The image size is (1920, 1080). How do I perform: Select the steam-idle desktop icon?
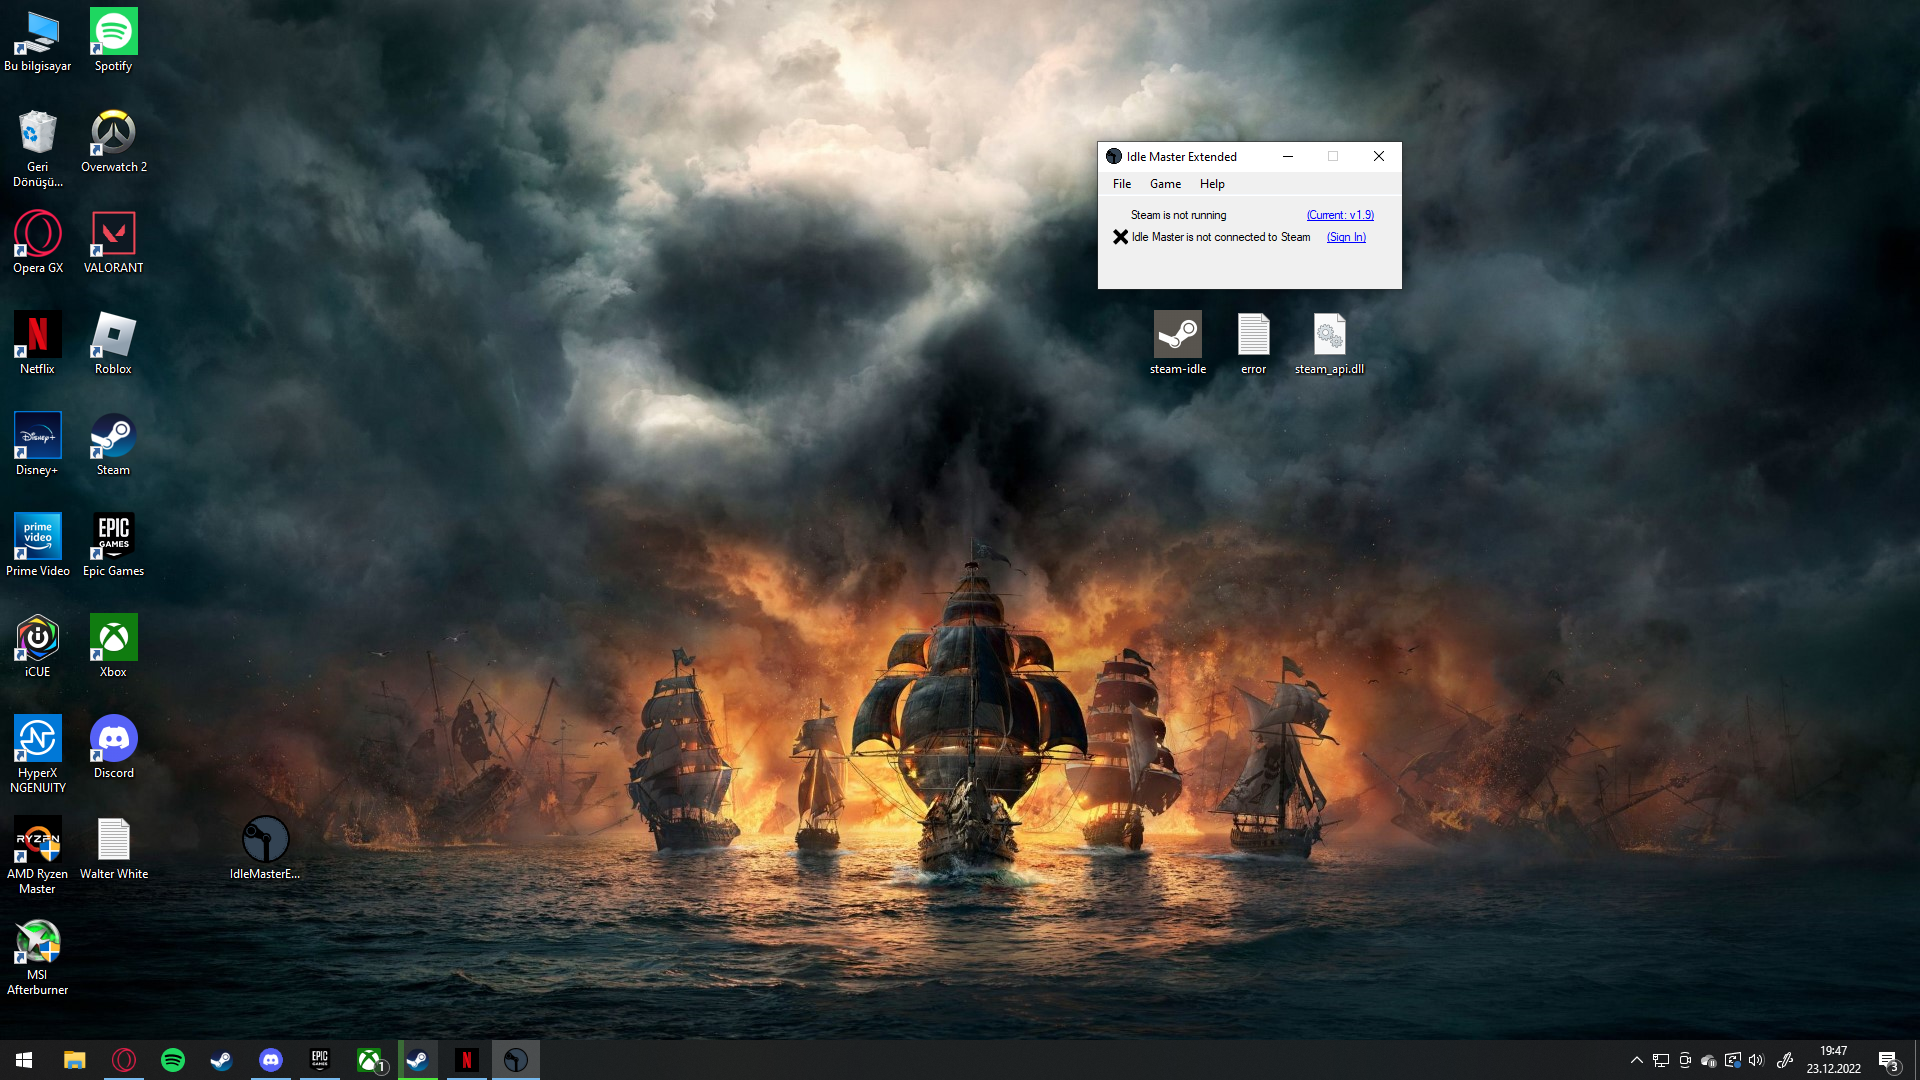point(1178,336)
